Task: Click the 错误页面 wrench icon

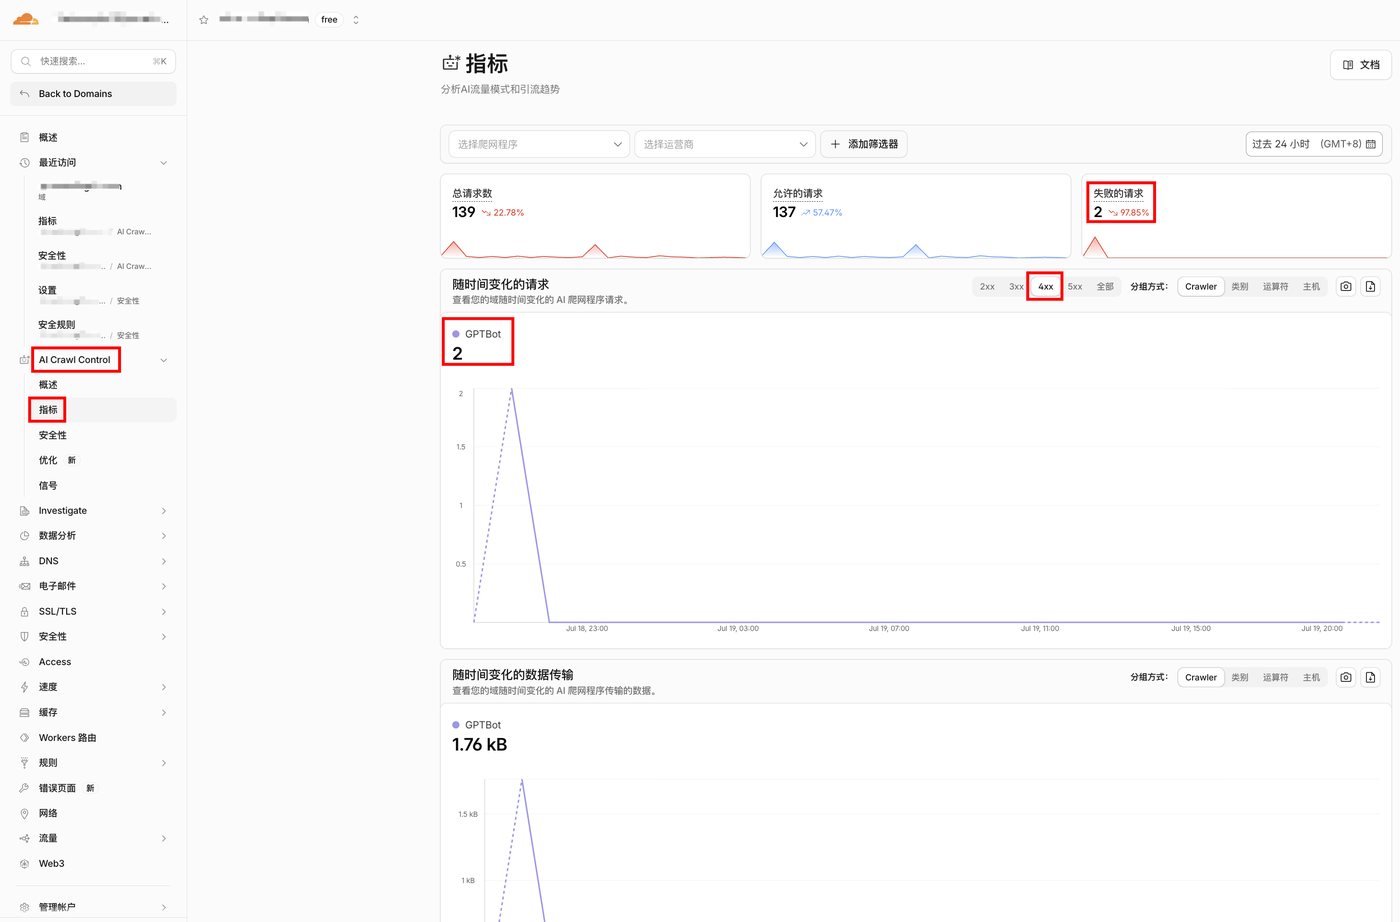Action: coord(24,788)
